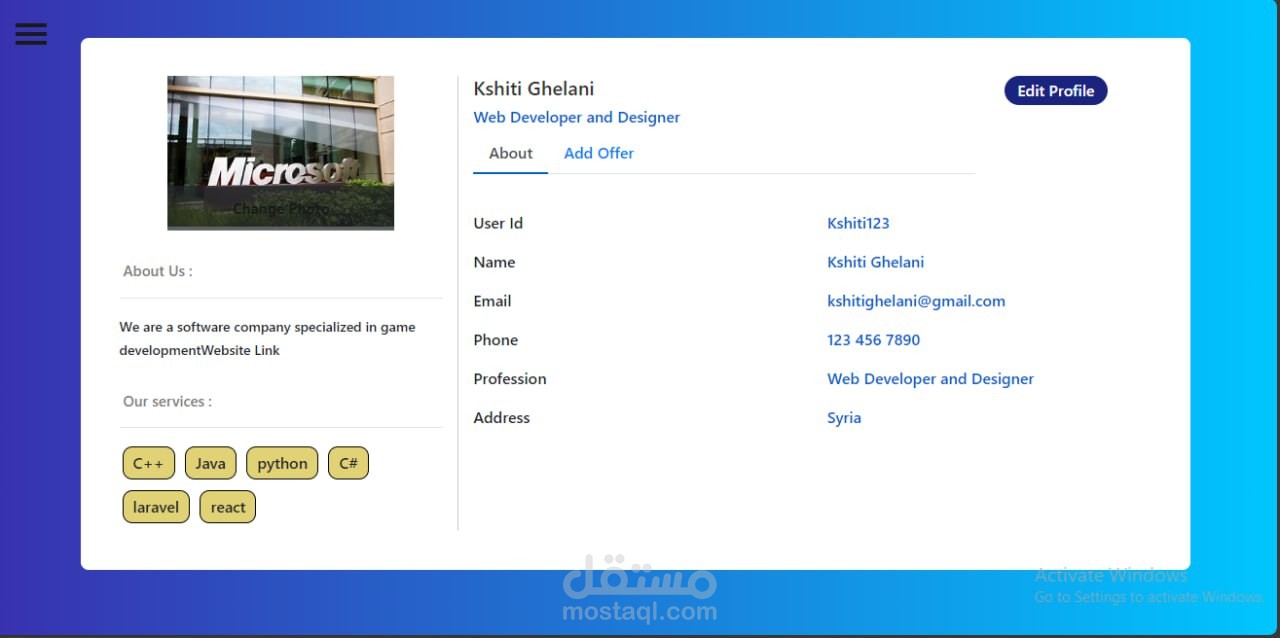
Task: Click the phone number 123 456 7890
Action: click(x=873, y=340)
